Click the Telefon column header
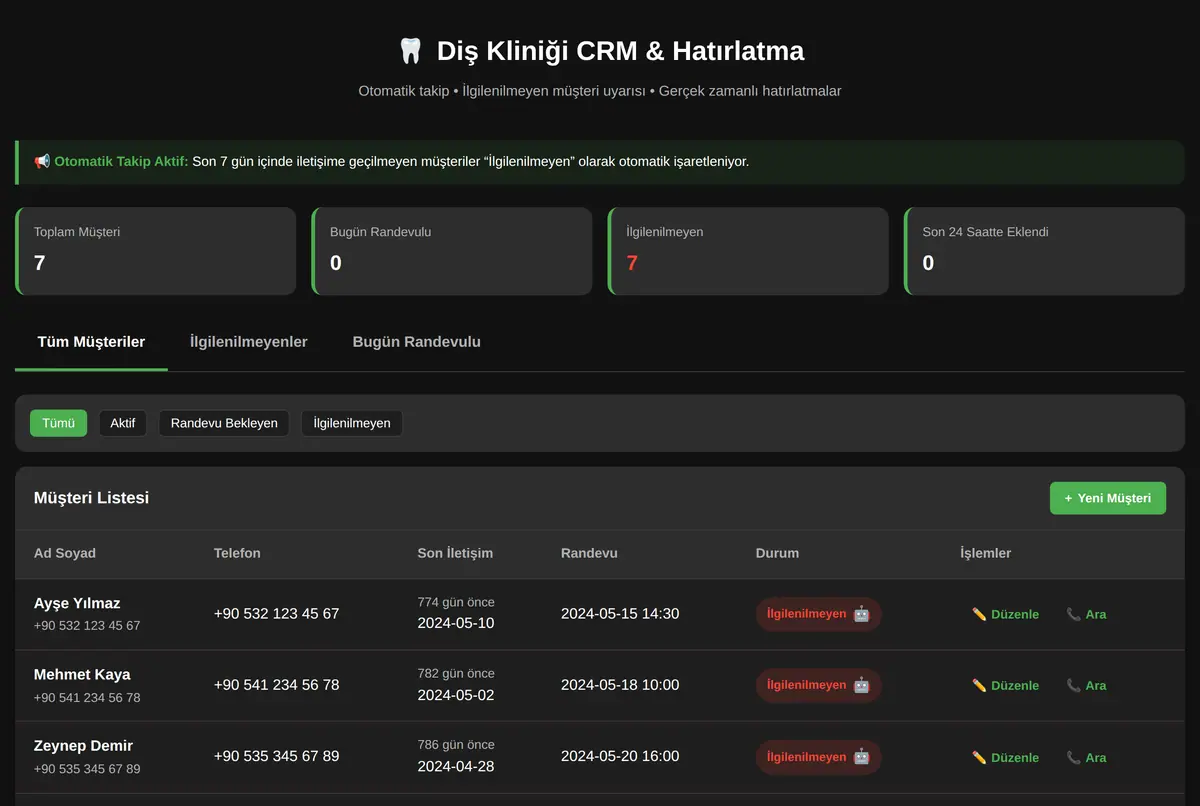The image size is (1200, 806). point(237,553)
